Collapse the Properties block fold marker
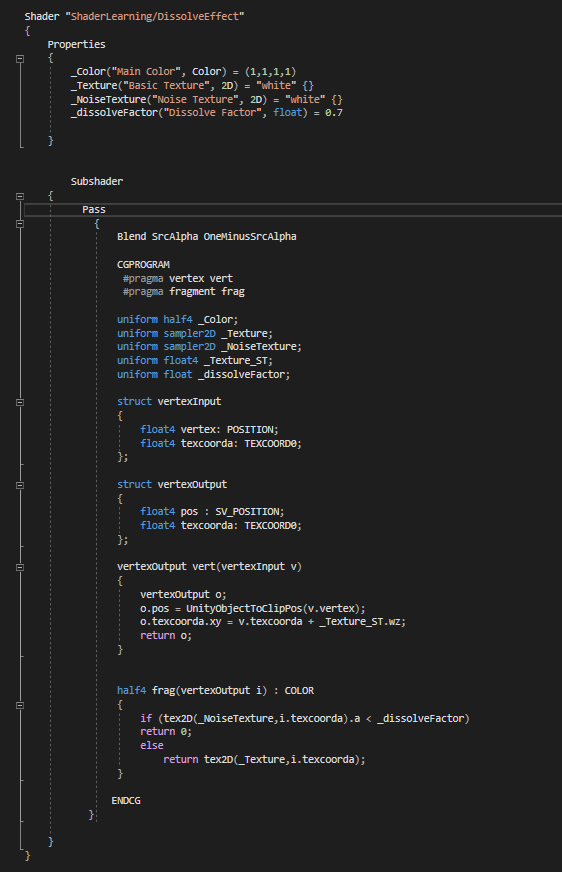The width and height of the screenshot is (562, 872). 20,58
